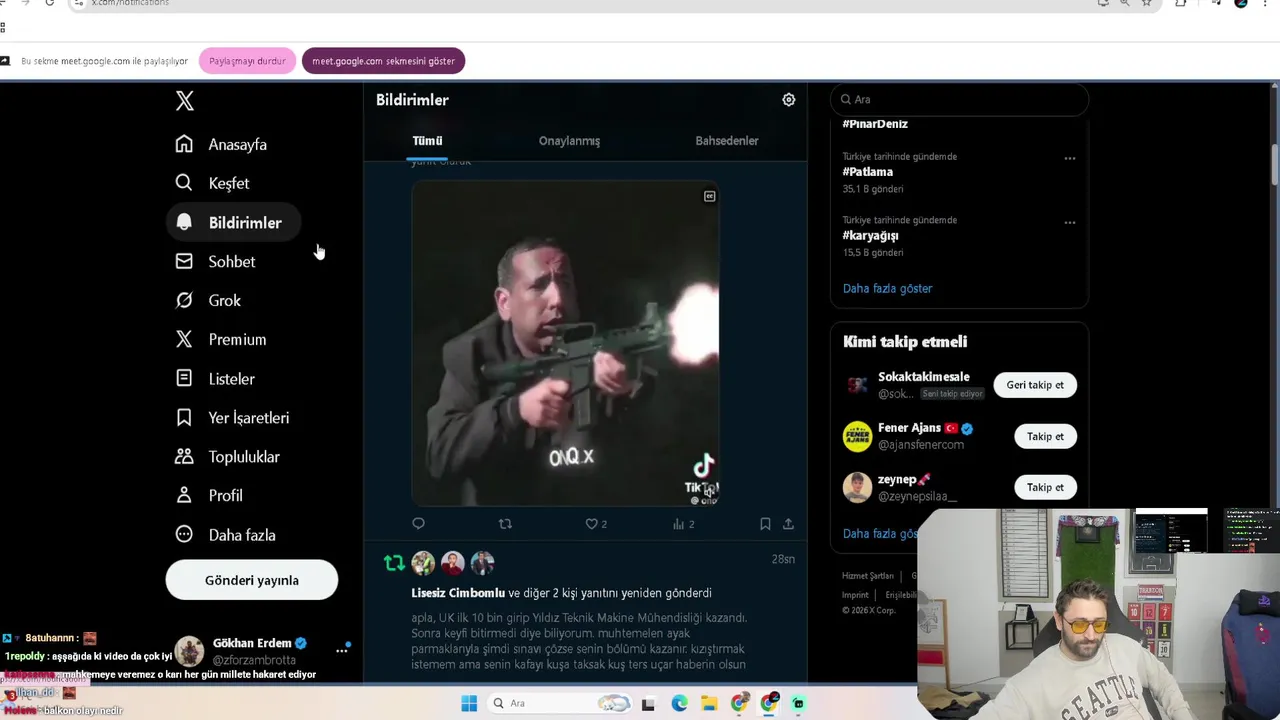The image size is (1280, 720).
Task: Open options for #Patlama trend
Action: pos(1069,158)
